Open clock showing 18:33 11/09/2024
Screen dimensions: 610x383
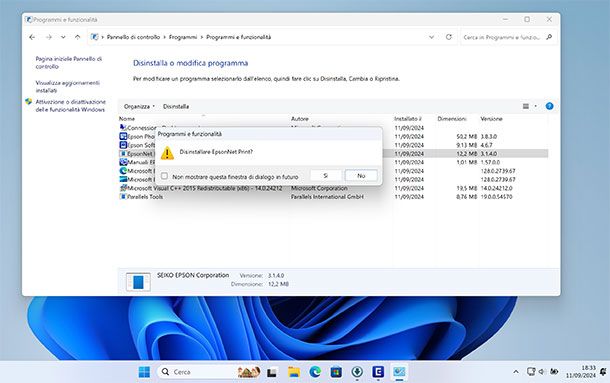click(581, 372)
